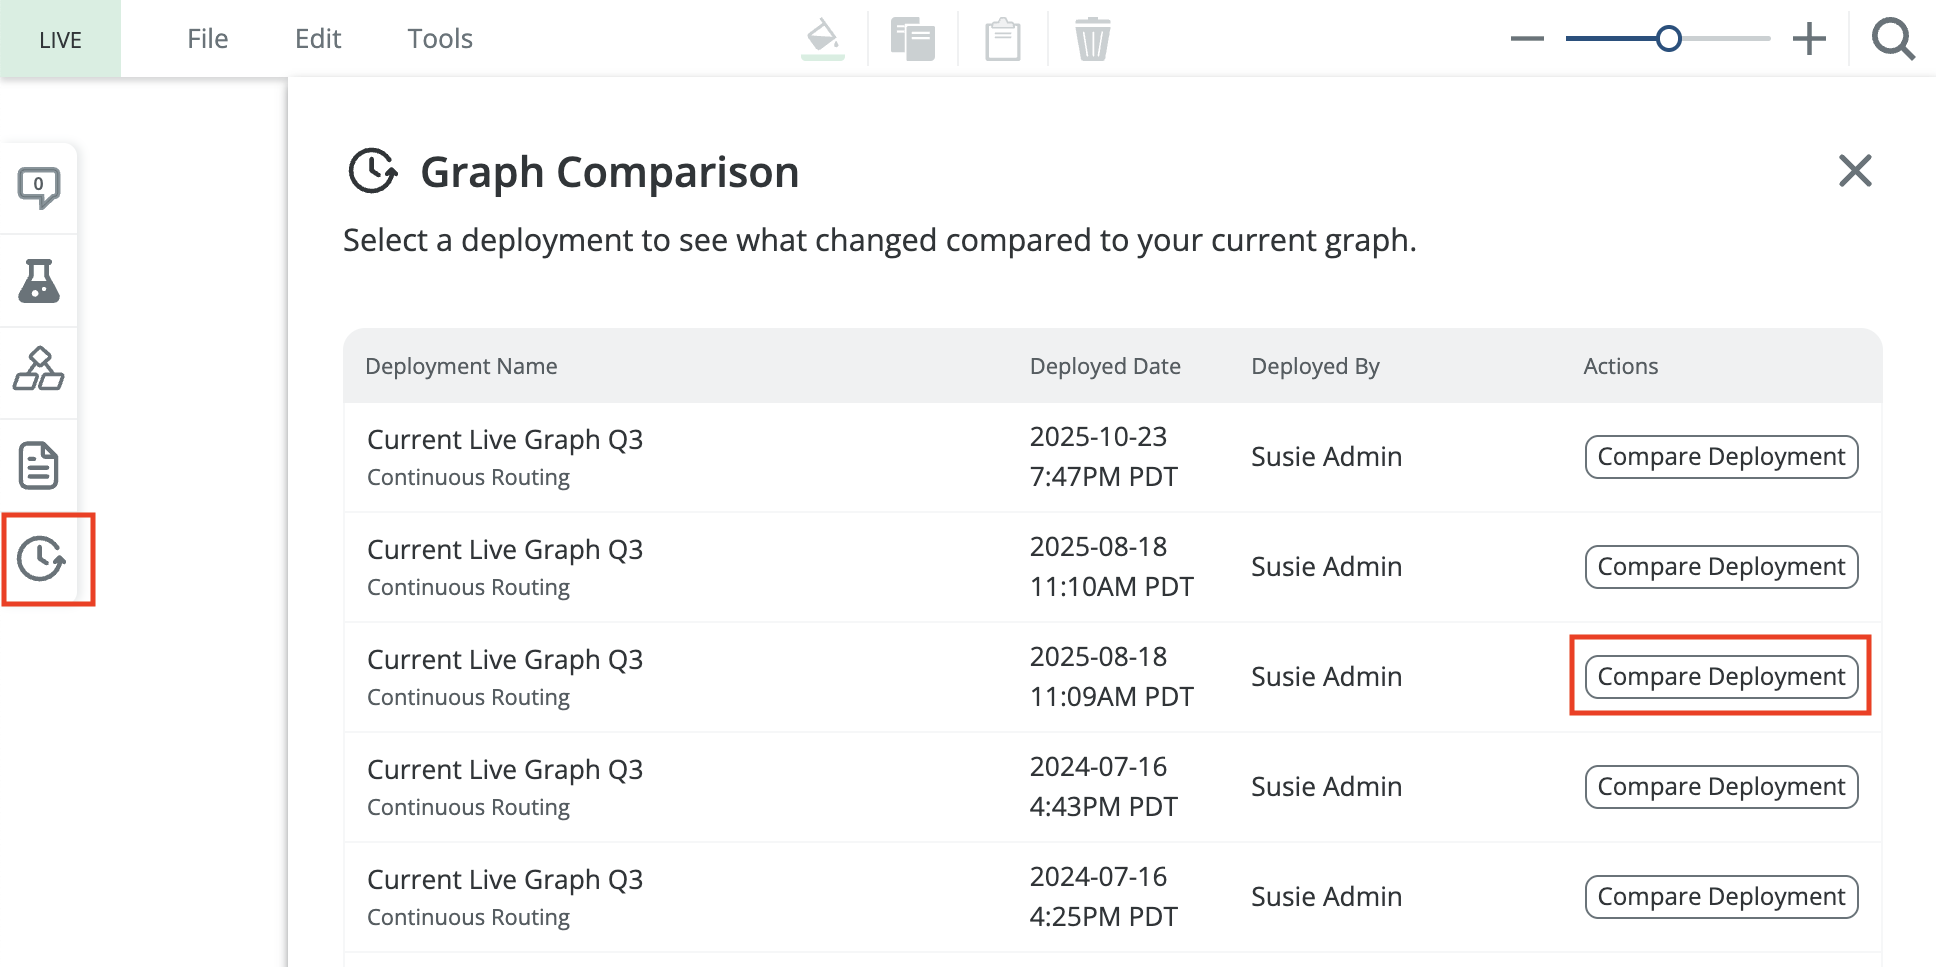
Task: Open the Tools menu
Action: (x=440, y=39)
